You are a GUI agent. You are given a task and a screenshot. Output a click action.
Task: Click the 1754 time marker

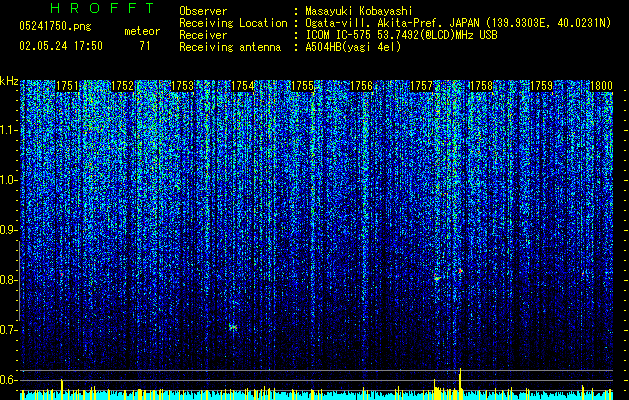[x=243, y=86]
